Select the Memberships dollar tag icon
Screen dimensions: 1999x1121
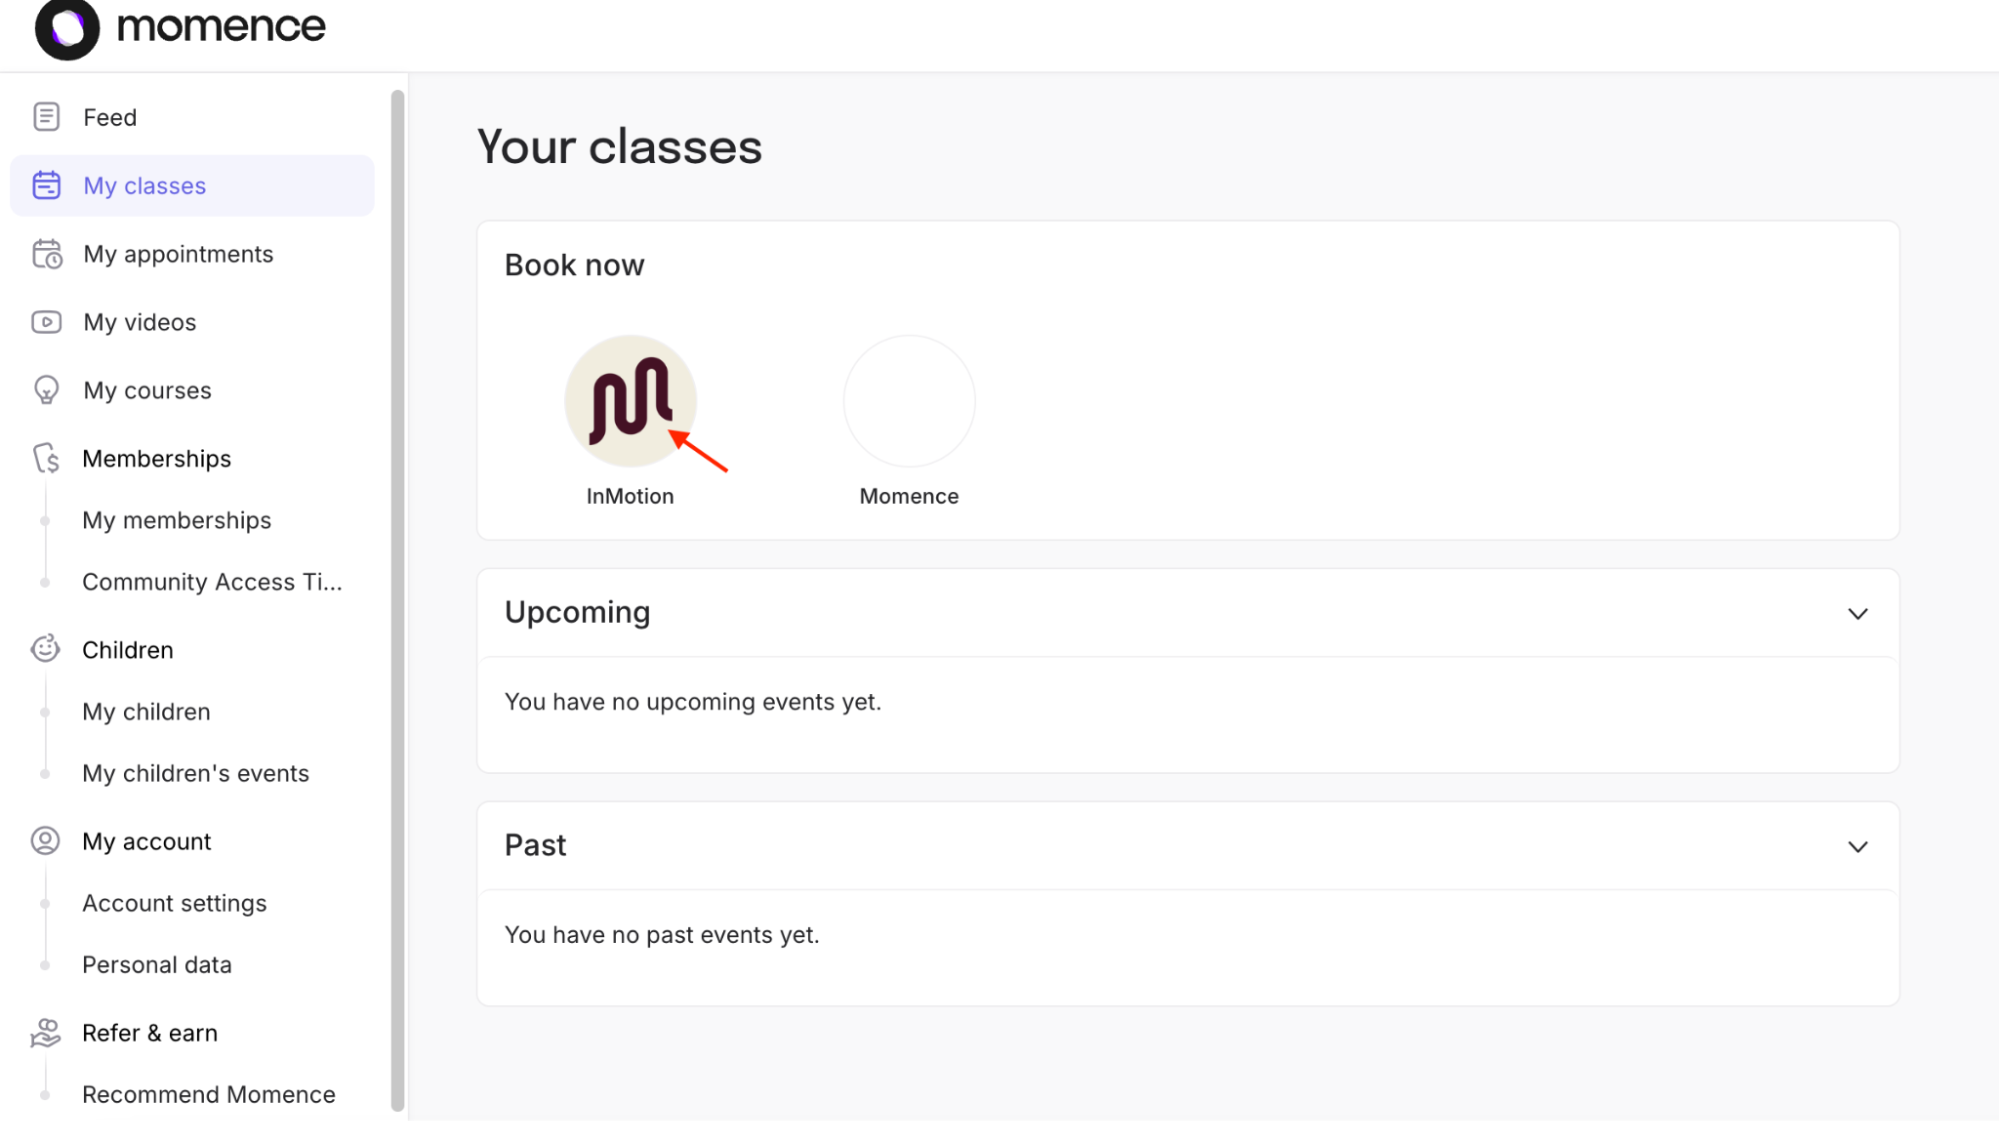pyautogui.click(x=46, y=458)
